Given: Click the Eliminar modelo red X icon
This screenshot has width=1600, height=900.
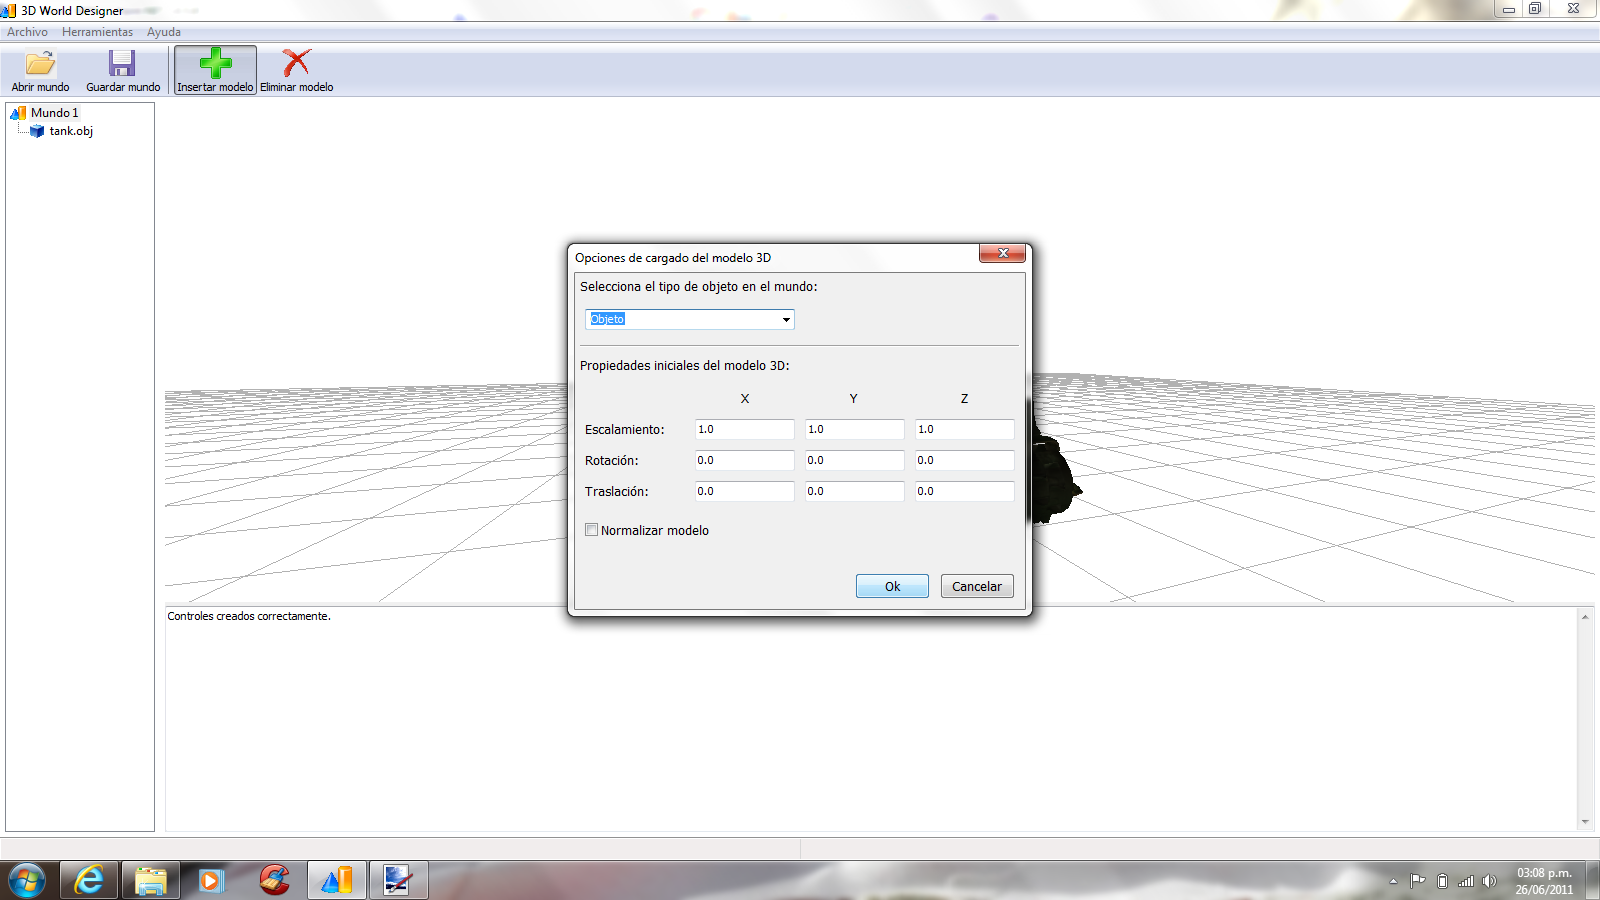Looking at the screenshot, I should (296, 63).
